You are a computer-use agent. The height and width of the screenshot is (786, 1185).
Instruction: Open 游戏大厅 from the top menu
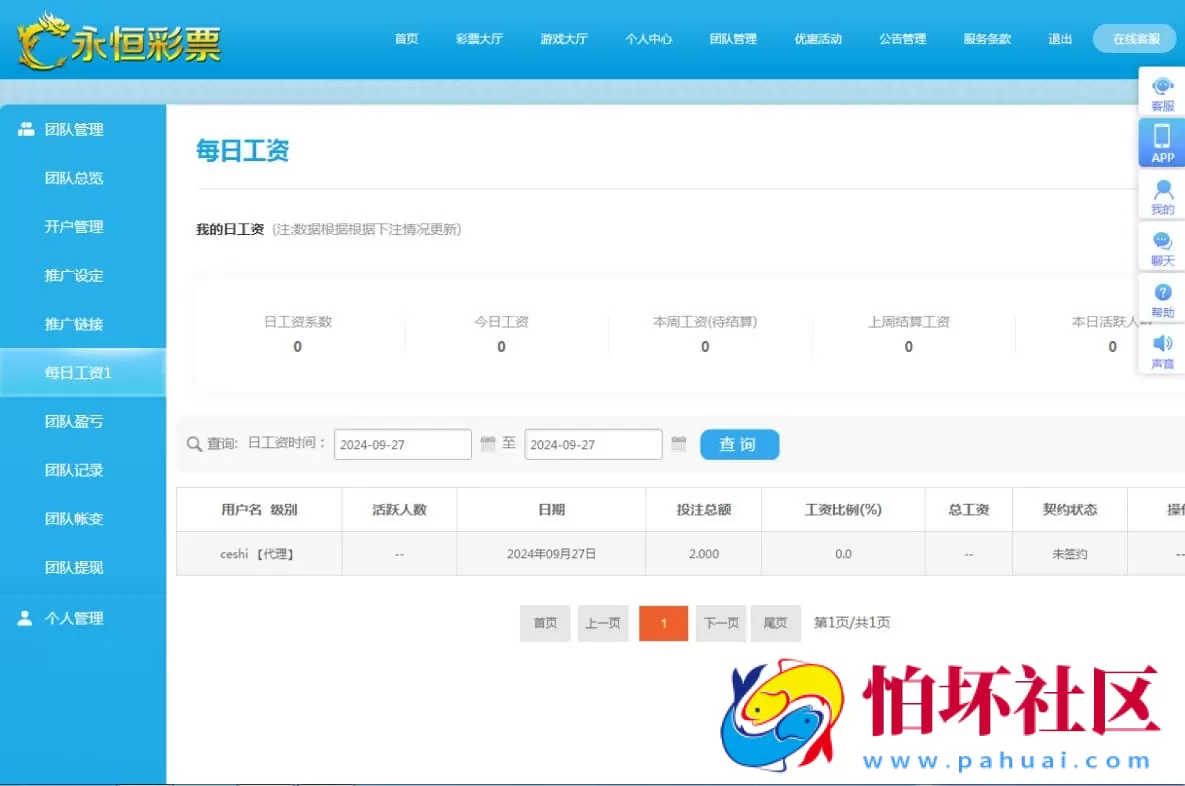pos(563,39)
